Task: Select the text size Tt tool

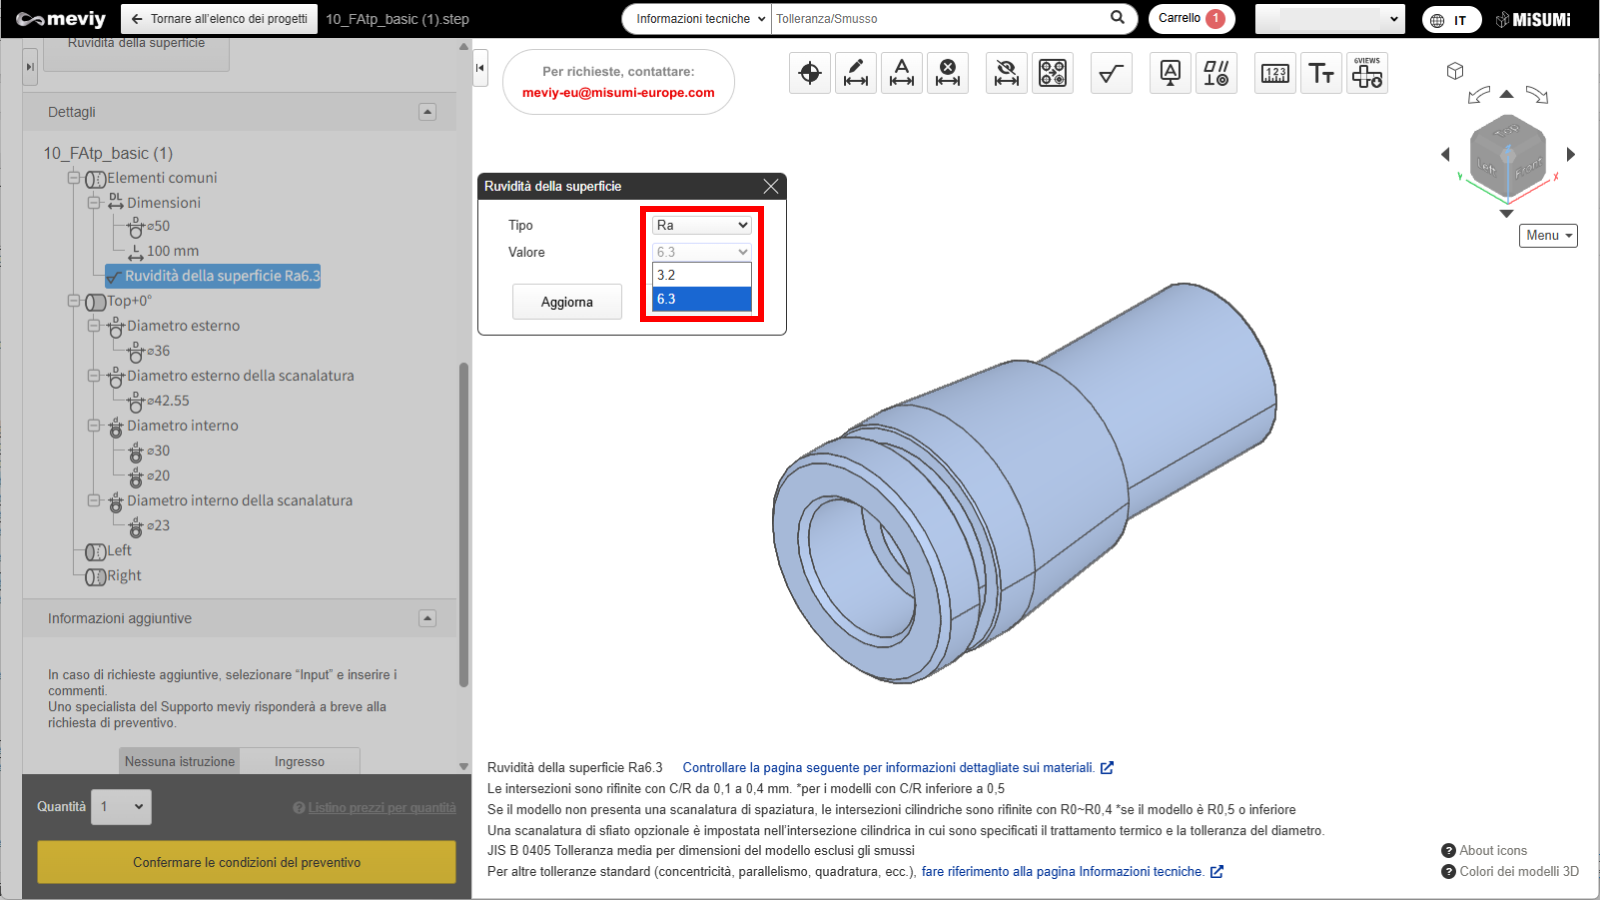Action: point(1321,73)
